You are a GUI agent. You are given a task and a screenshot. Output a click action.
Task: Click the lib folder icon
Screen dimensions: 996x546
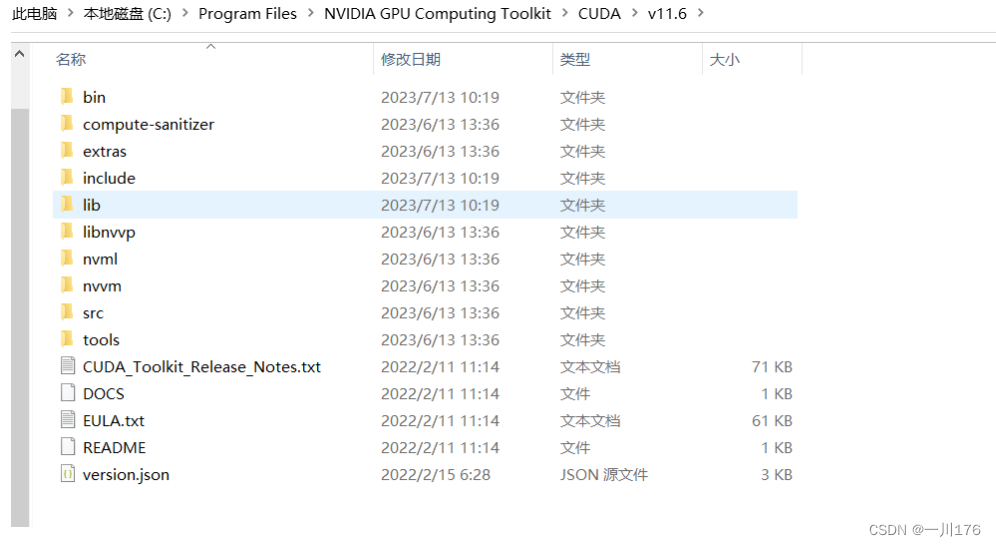(x=67, y=204)
